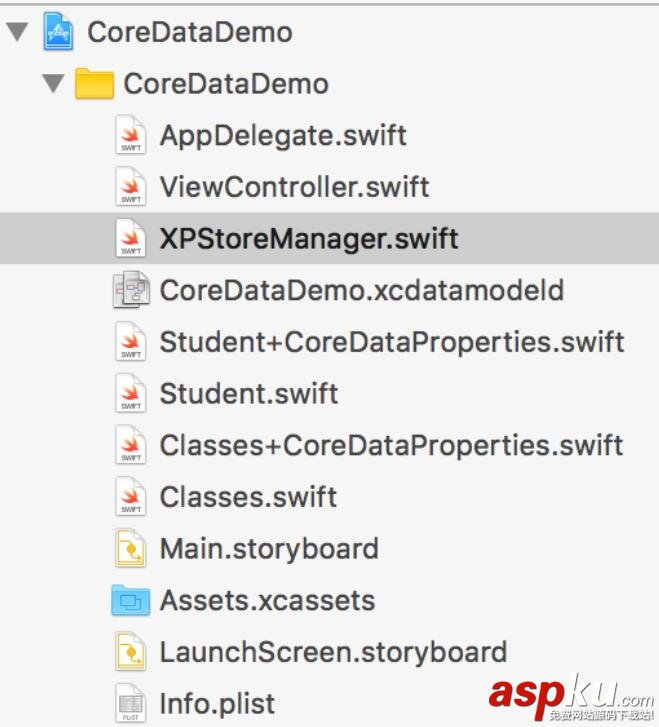
Task: Open LaunchScreen.storyboard file name
Action: 333,653
